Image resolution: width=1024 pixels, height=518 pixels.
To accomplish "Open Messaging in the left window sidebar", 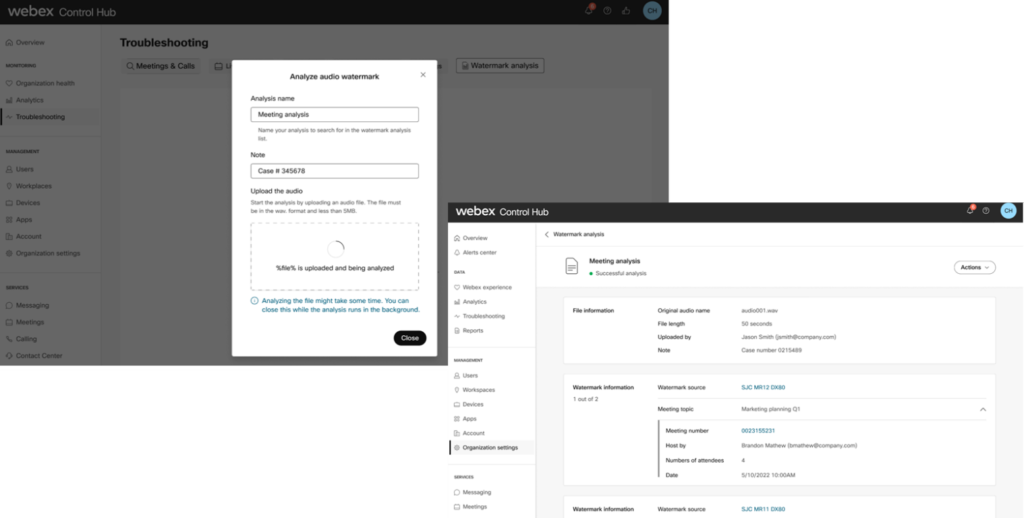I will coord(27,305).
